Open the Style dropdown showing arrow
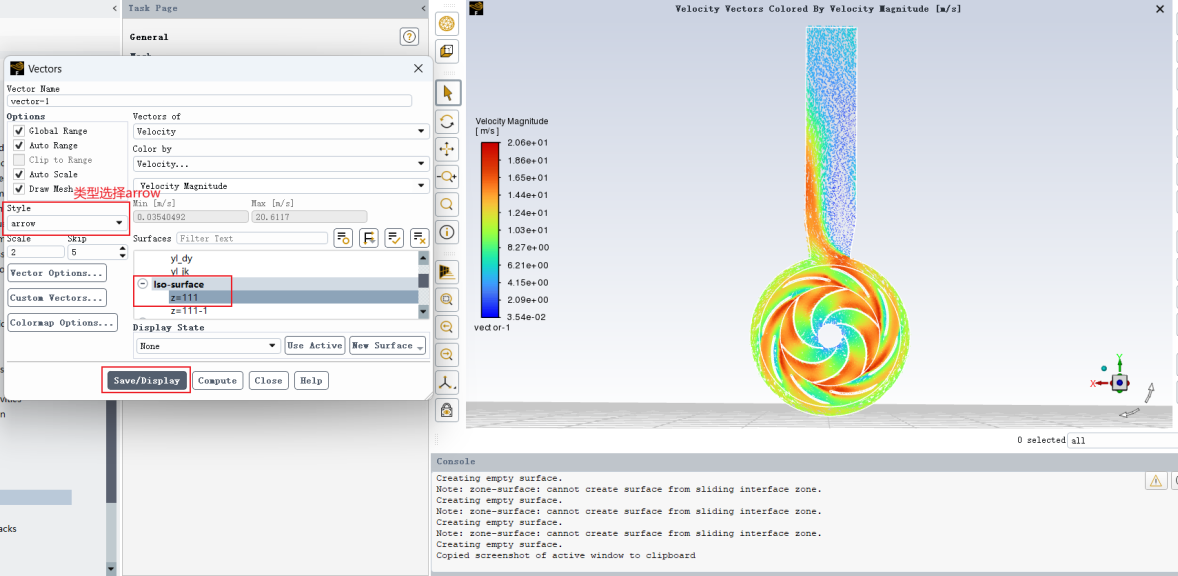 [67, 224]
